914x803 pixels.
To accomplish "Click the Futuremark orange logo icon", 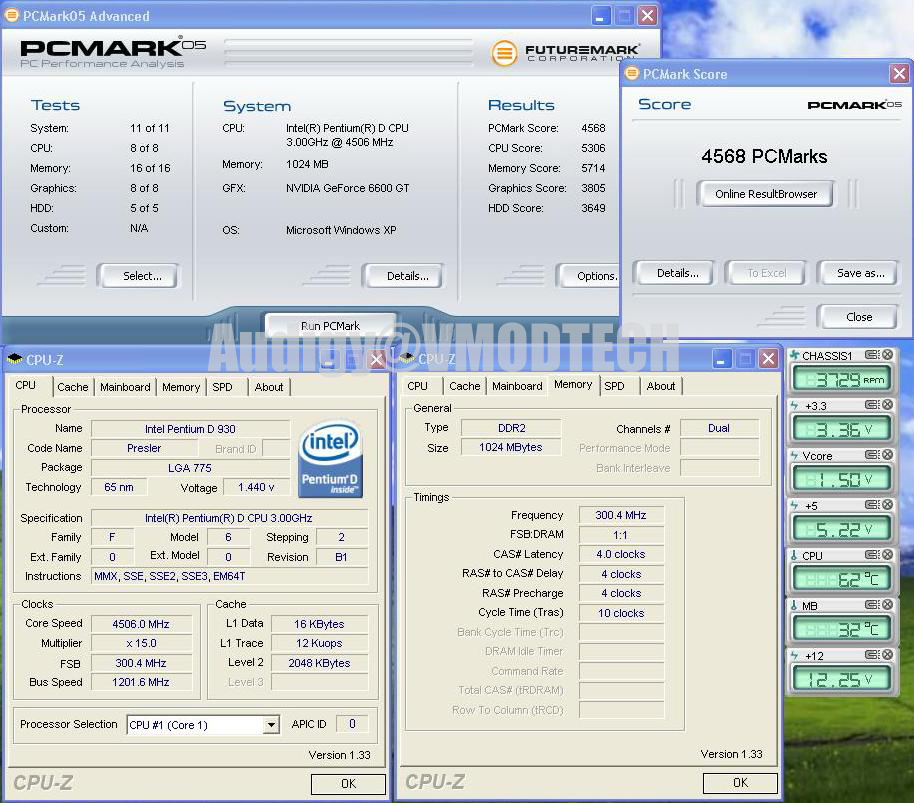I will tap(504, 53).
